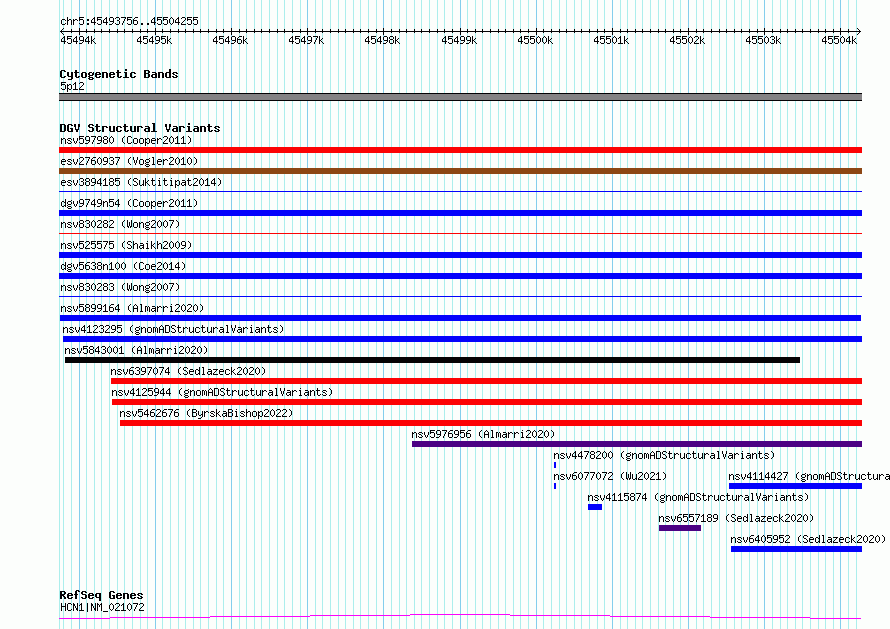The image size is (890, 629).
Task: Open variant nsv4115874 (gnomADStructuralVariants) label
Action: tap(698, 497)
